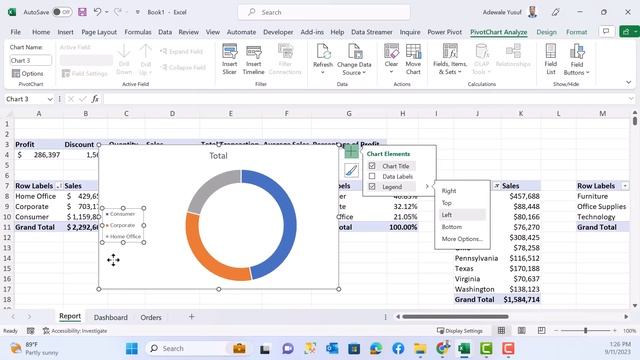Toggle AutoSave switch
Viewport: 640px width, 360px height.
point(62,12)
